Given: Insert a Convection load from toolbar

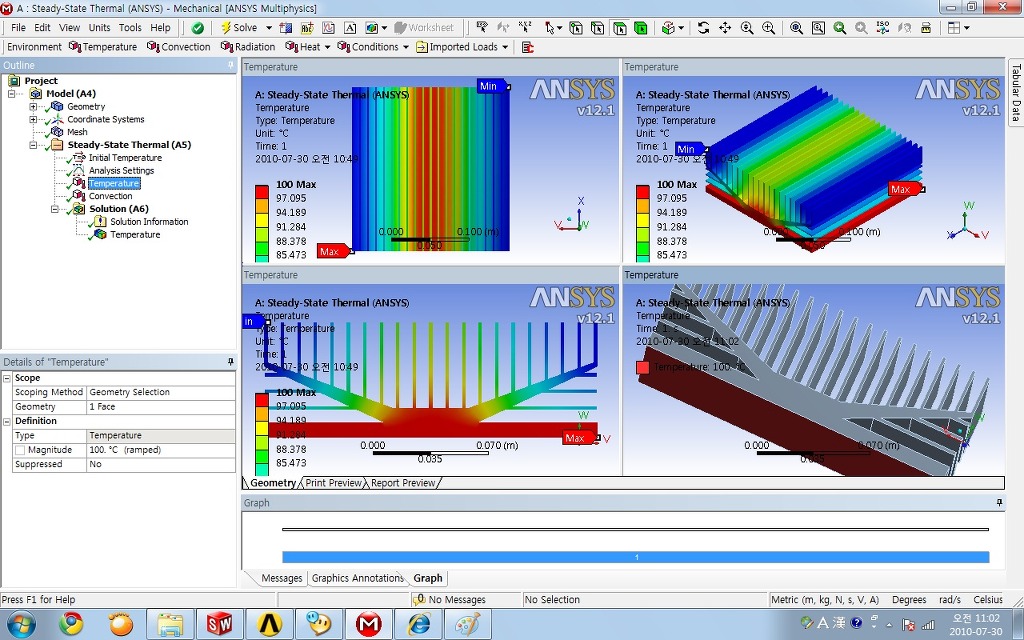Looking at the screenshot, I should point(178,46).
